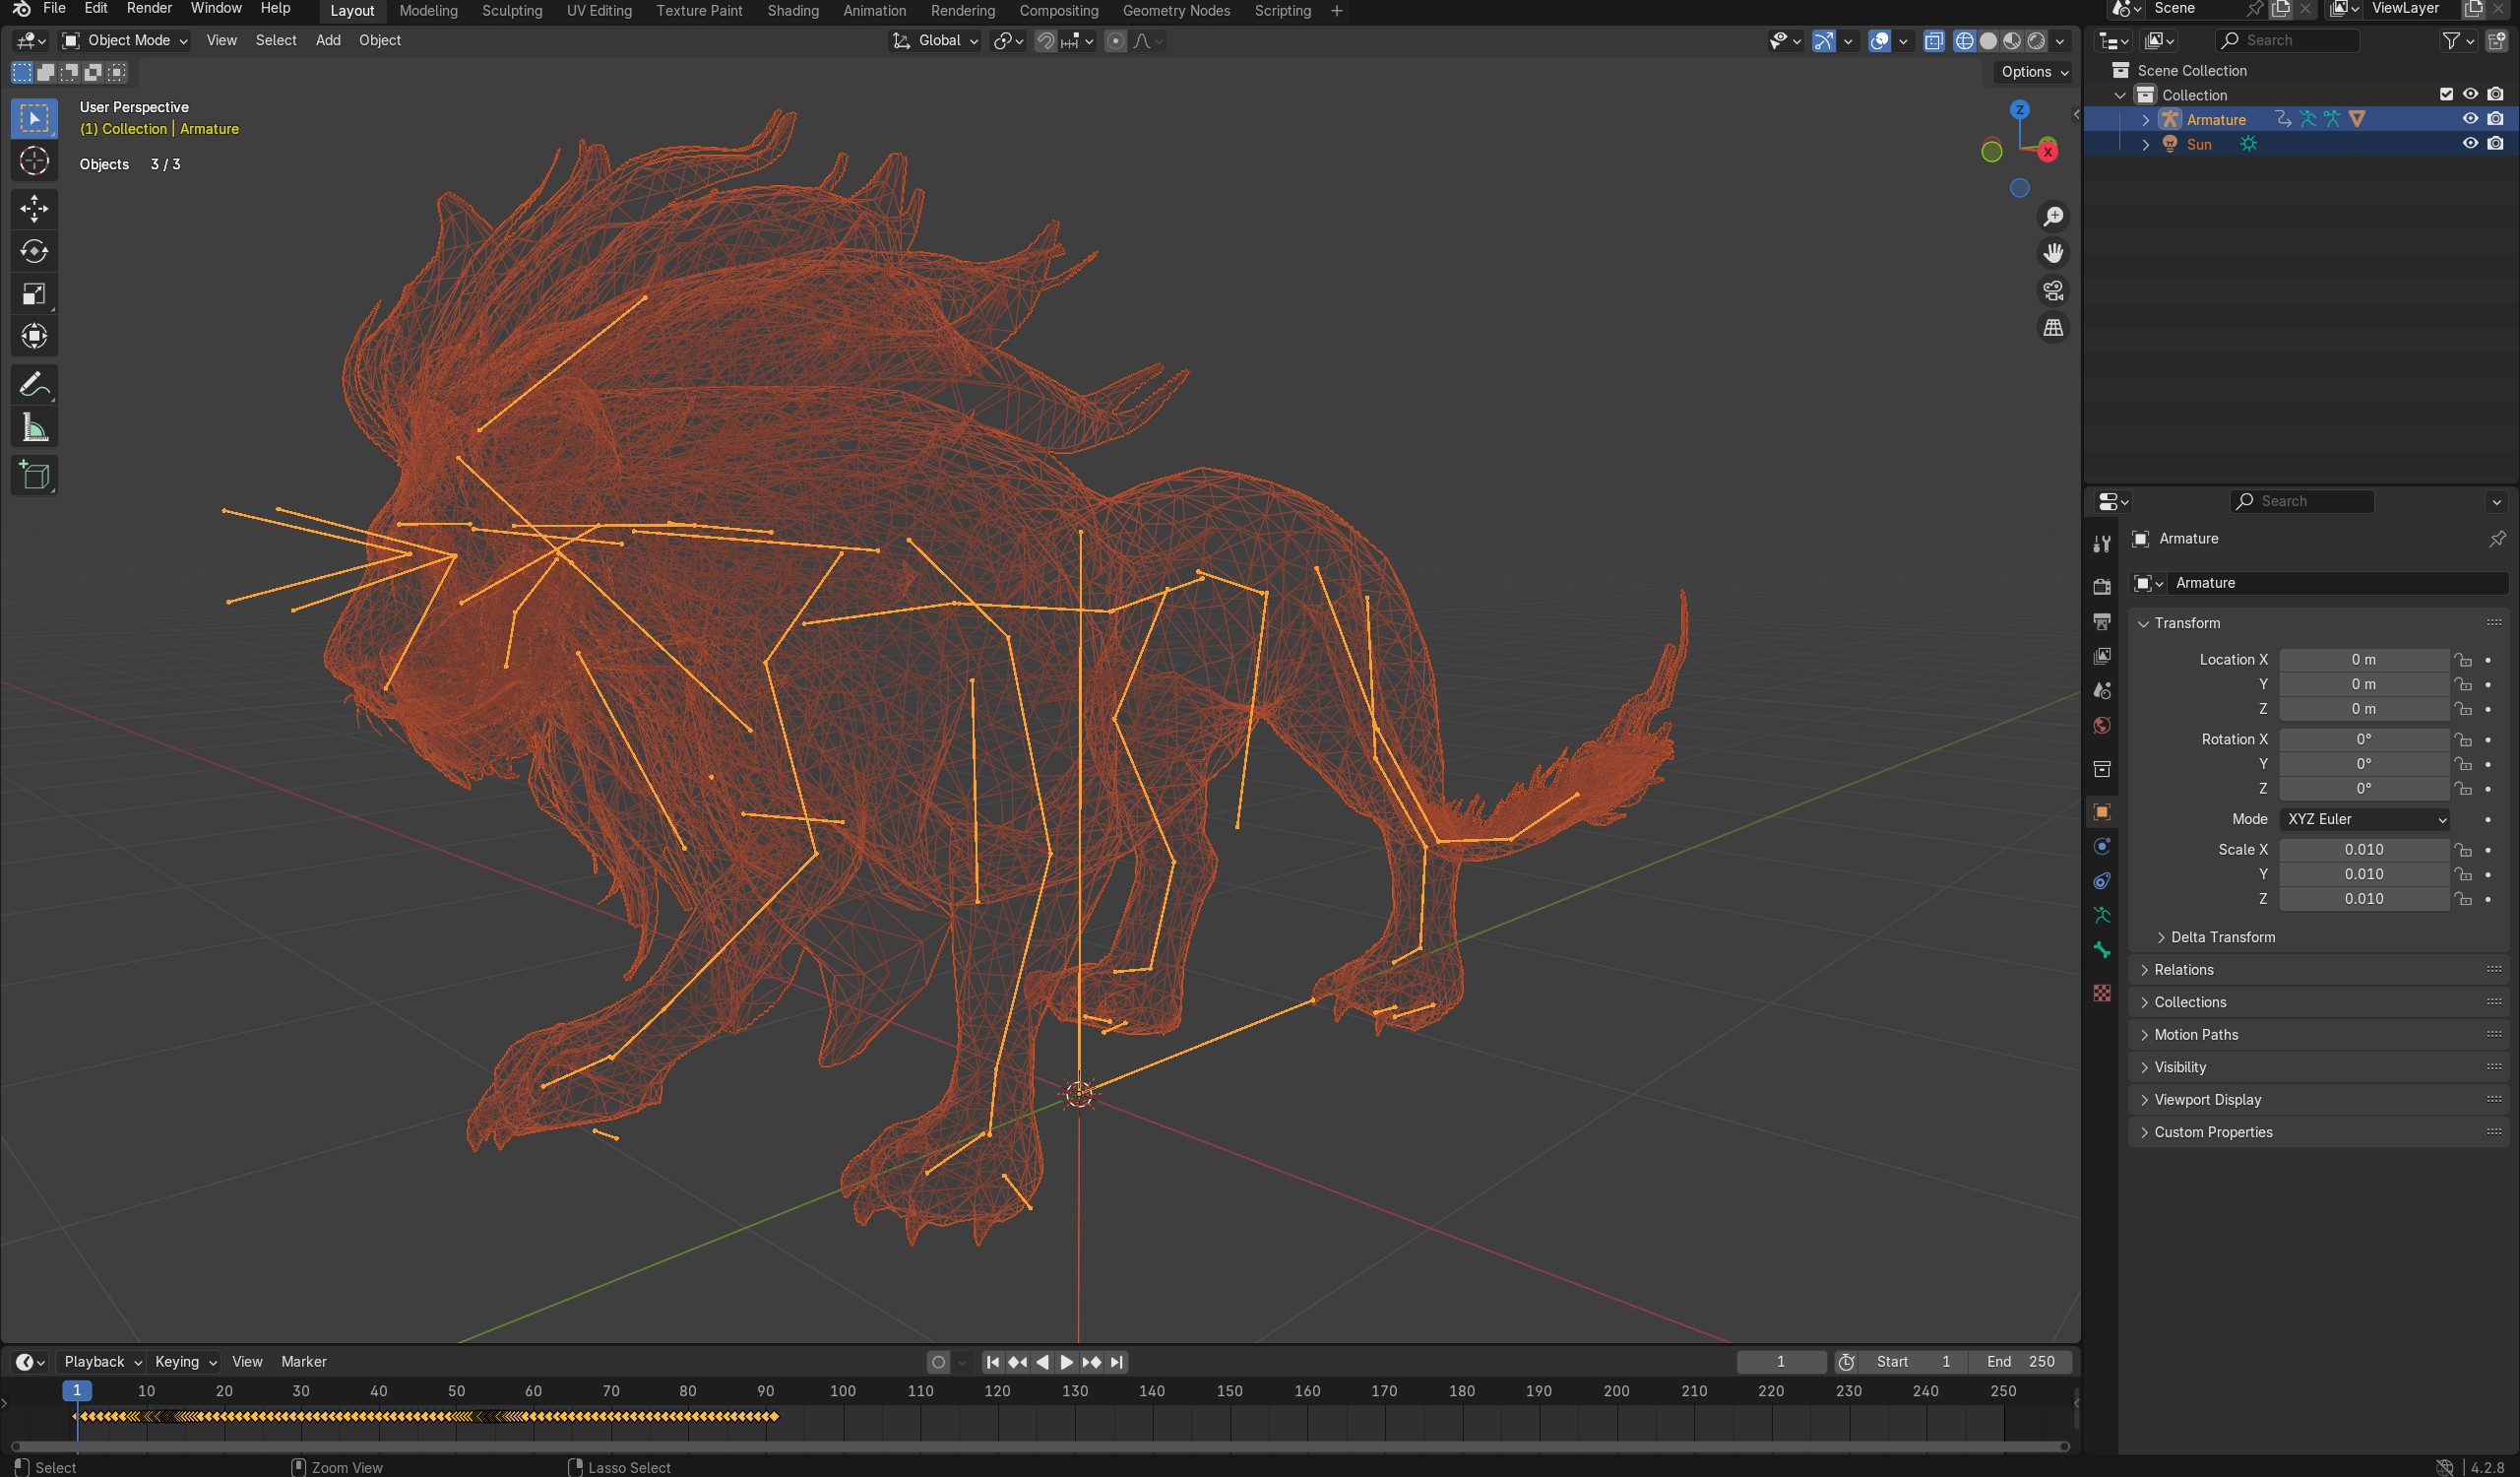Open the XYZ Euler rotation mode dropdown
This screenshot has width=2520, height=1477.
click(2365, 819)
